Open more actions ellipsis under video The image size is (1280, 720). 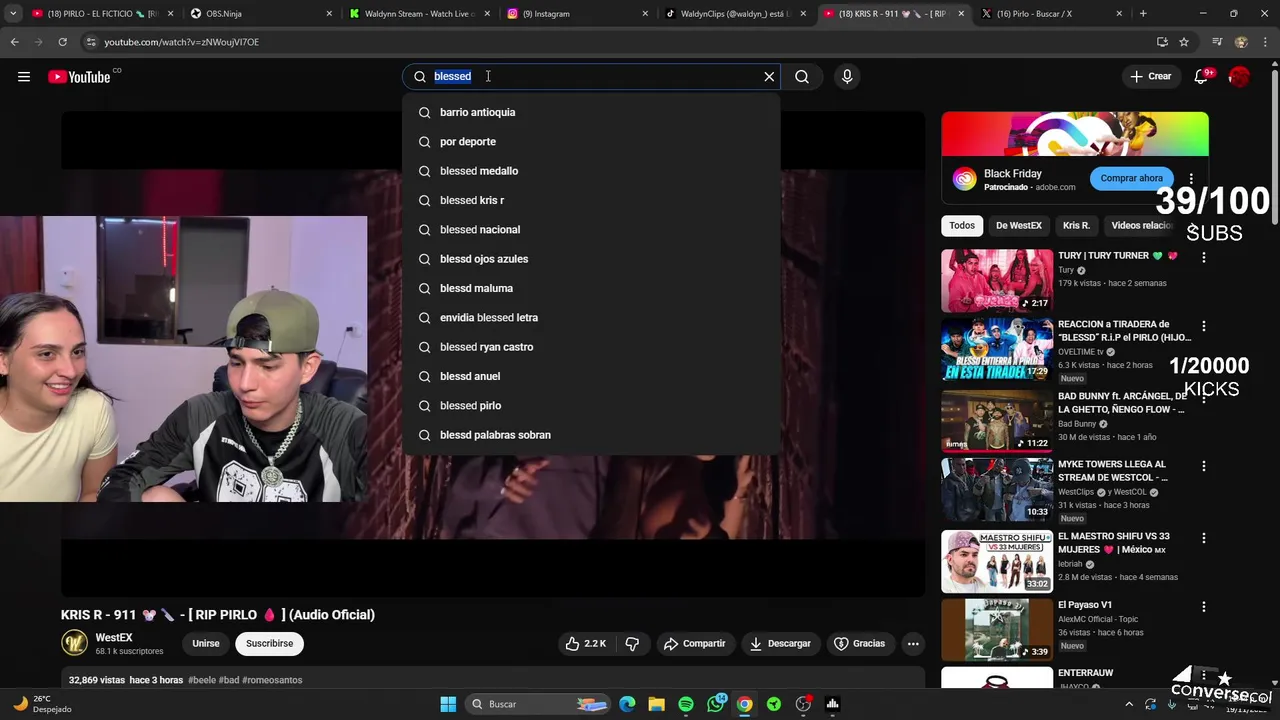913,644
